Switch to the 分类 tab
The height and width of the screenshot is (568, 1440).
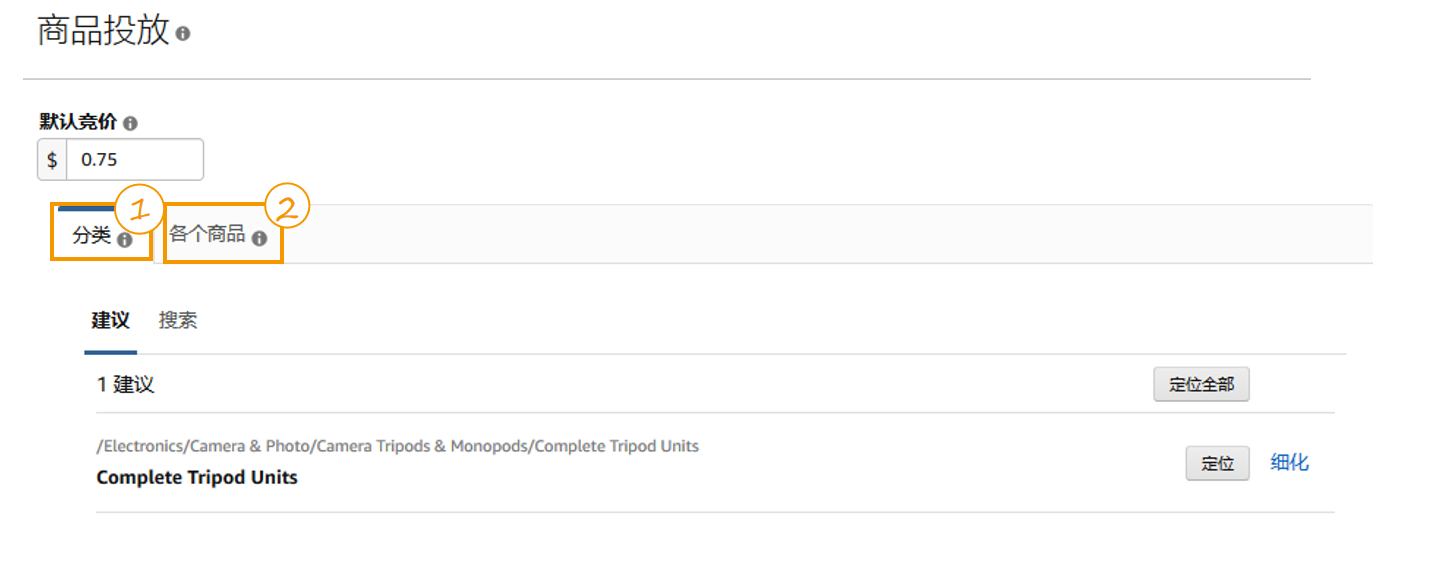coord(92,237)
